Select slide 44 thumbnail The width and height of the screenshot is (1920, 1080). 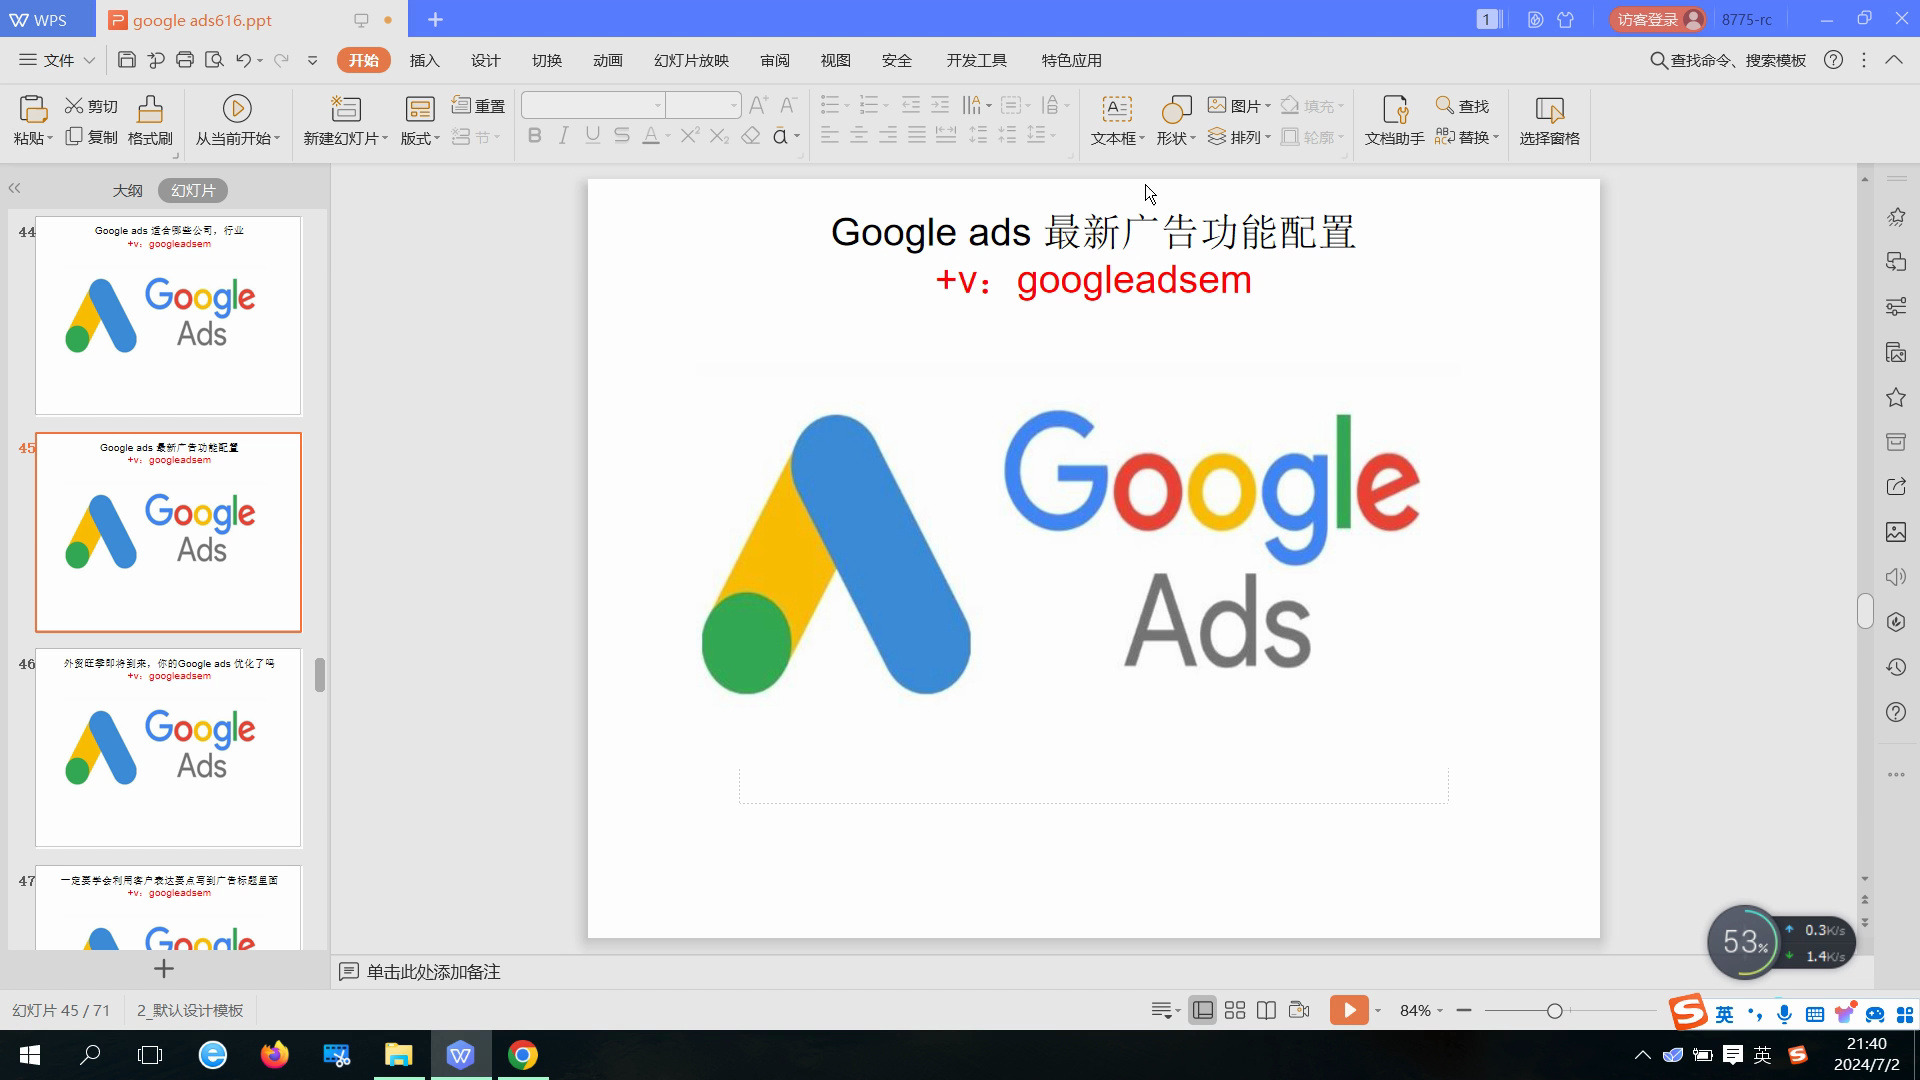168,315
